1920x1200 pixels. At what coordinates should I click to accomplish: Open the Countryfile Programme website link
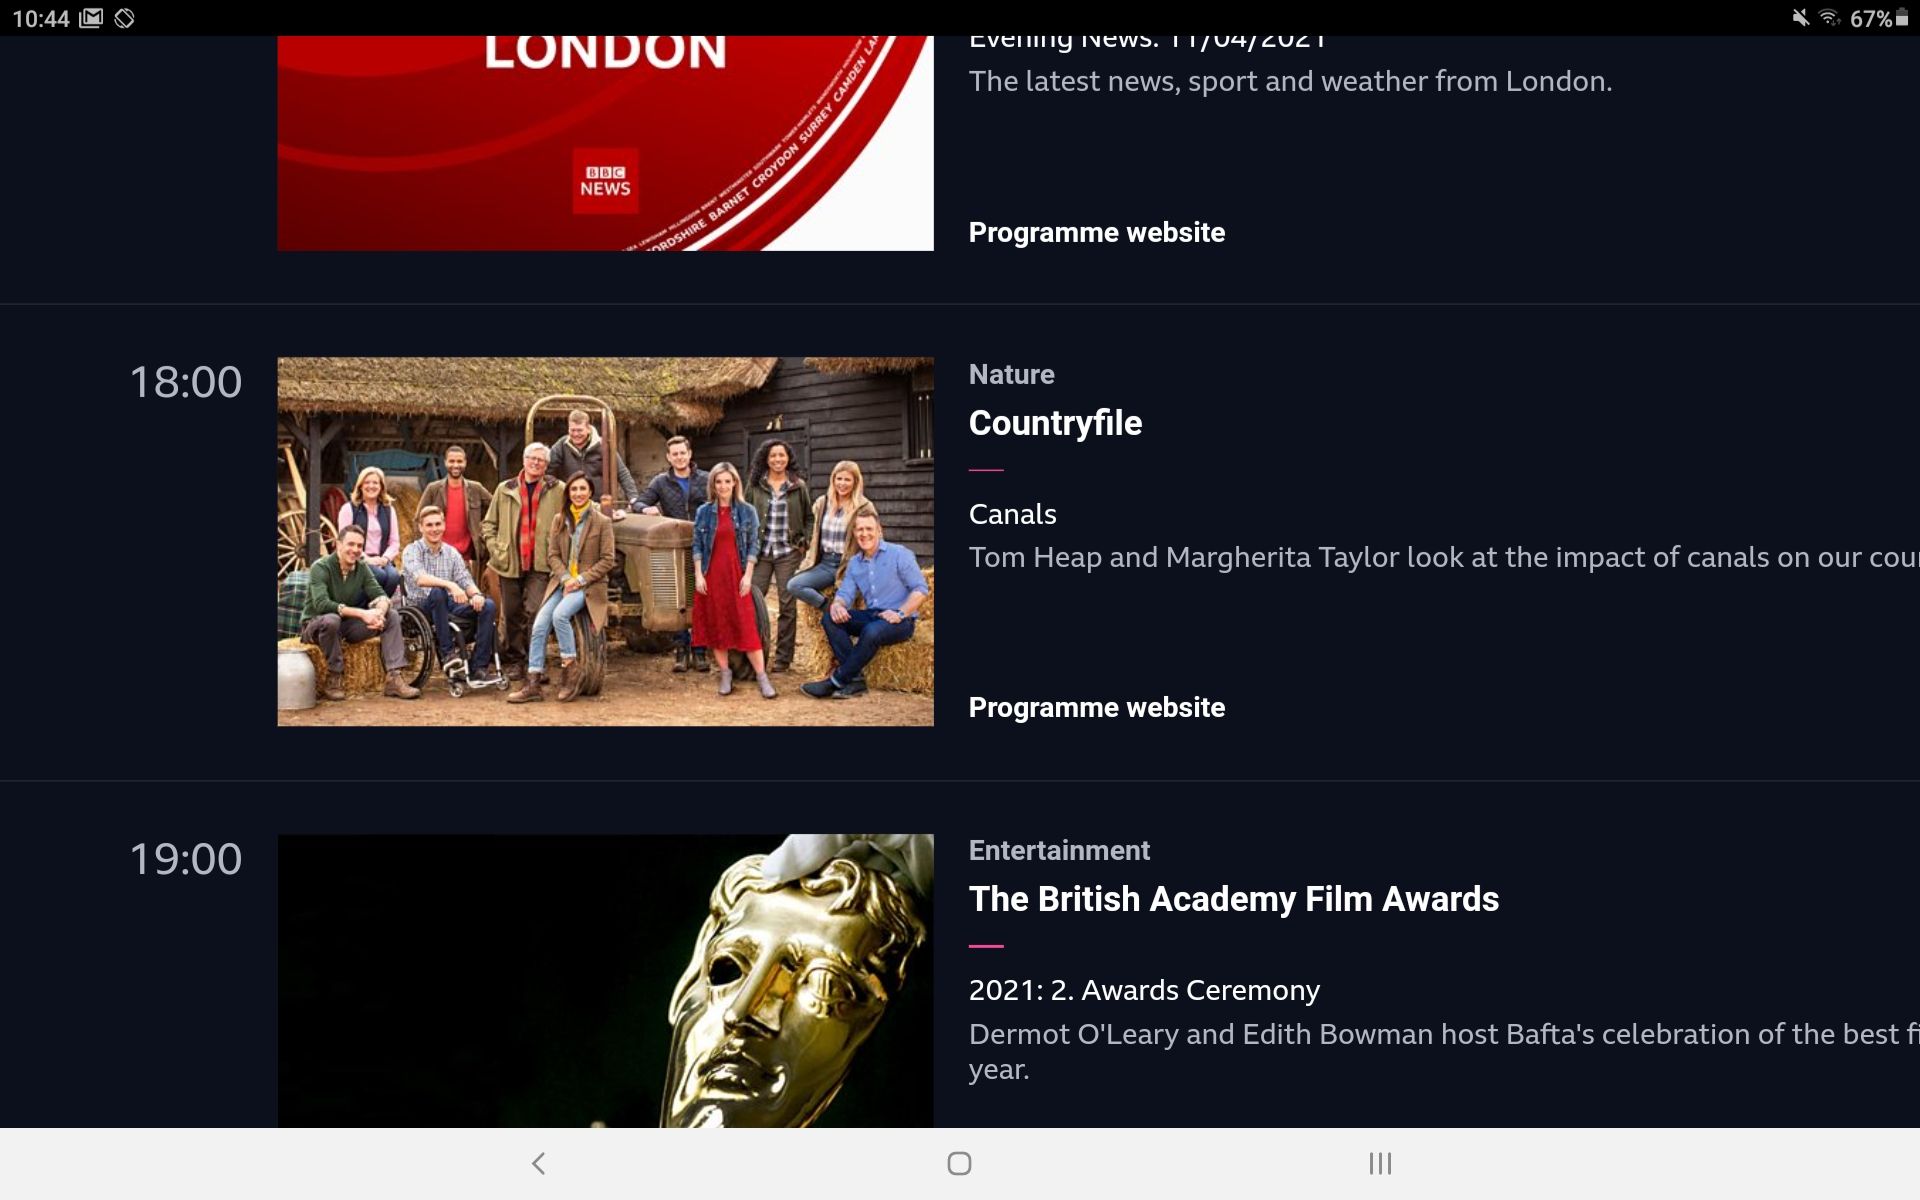[x=1096, y=707]
